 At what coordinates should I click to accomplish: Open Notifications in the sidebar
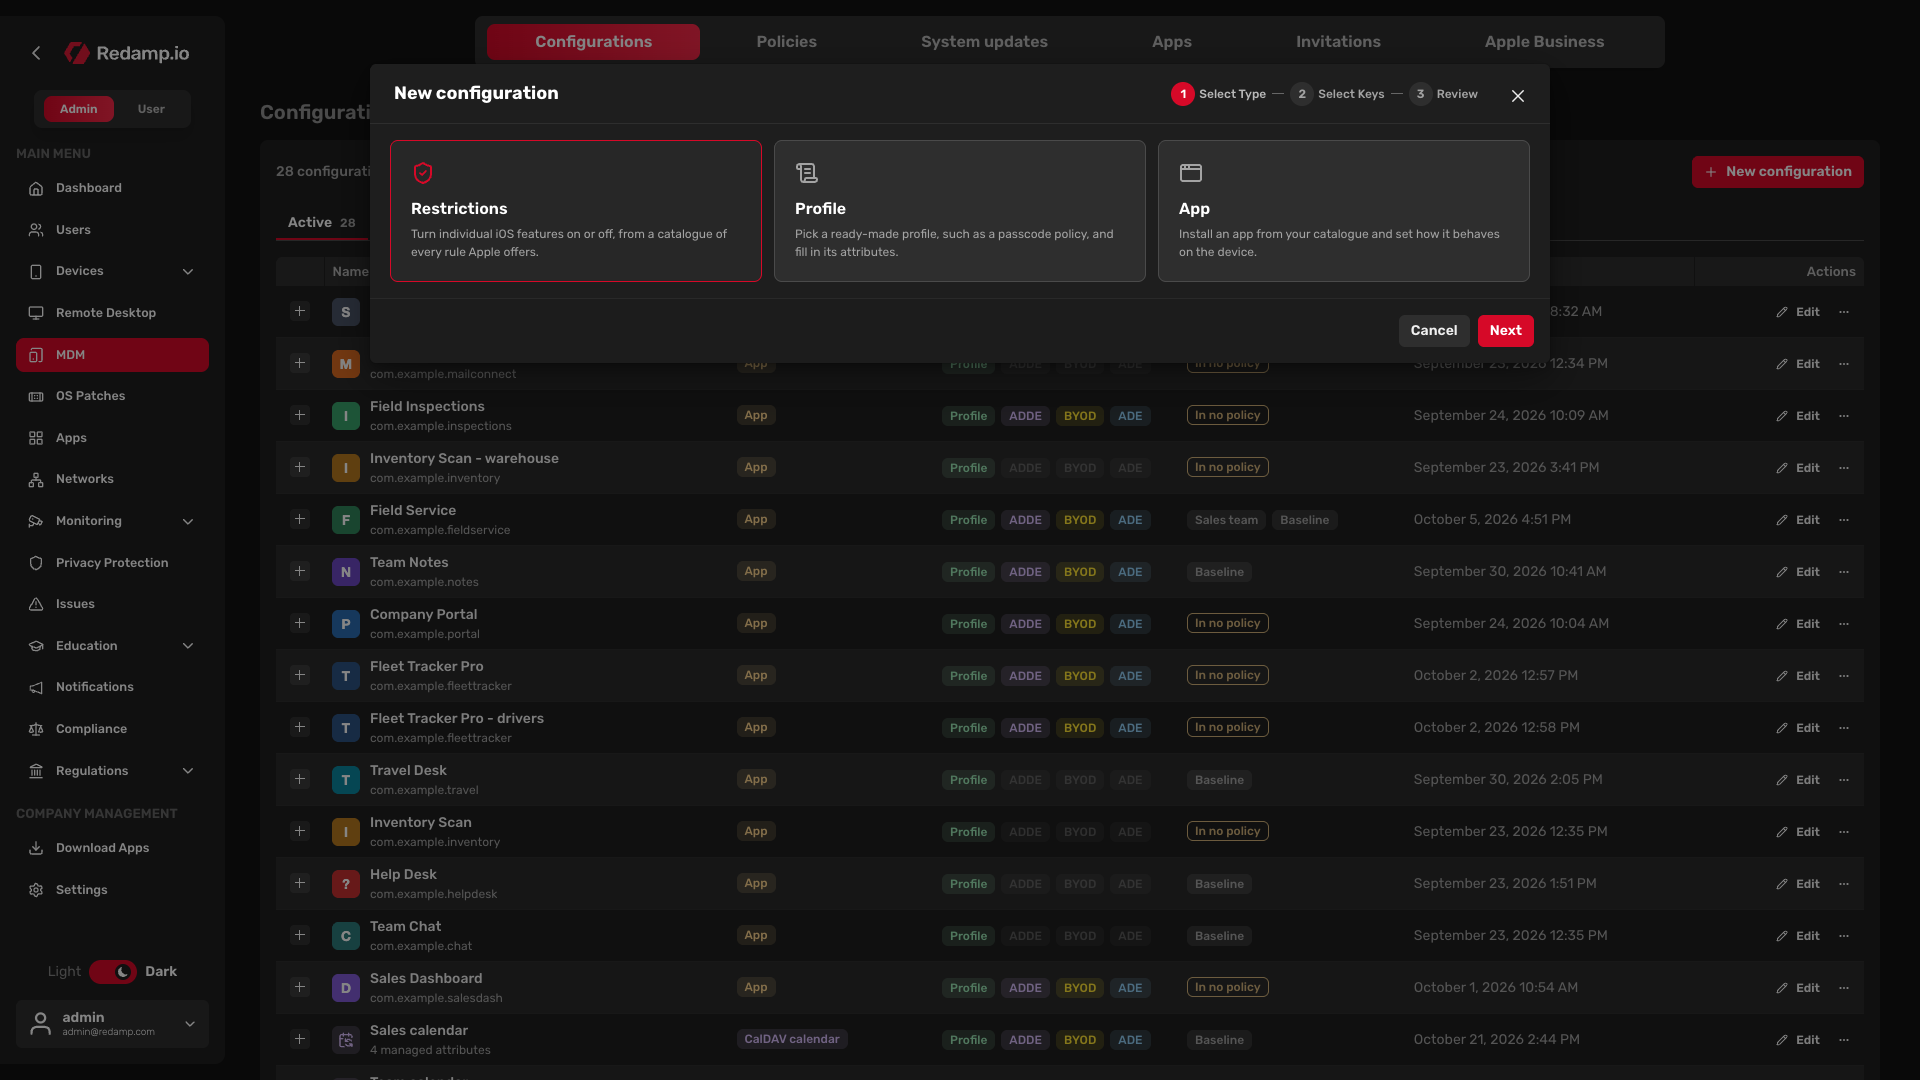pos(112,687)
